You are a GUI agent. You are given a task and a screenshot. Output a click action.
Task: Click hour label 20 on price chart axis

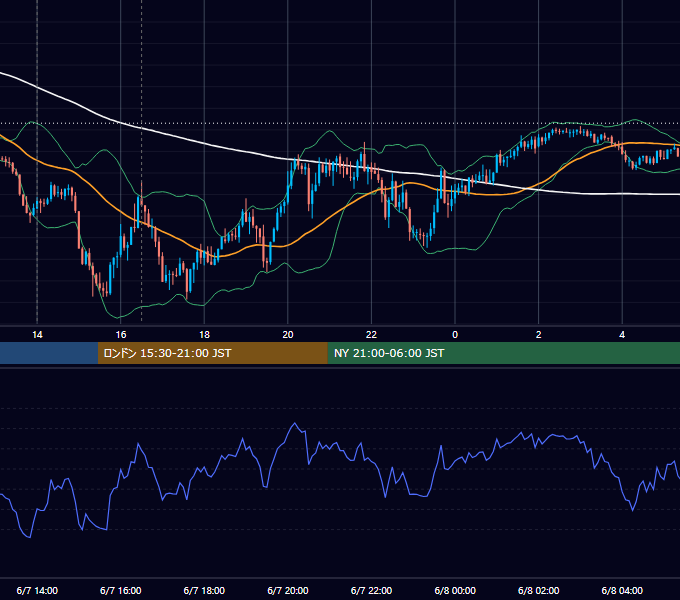288,335
